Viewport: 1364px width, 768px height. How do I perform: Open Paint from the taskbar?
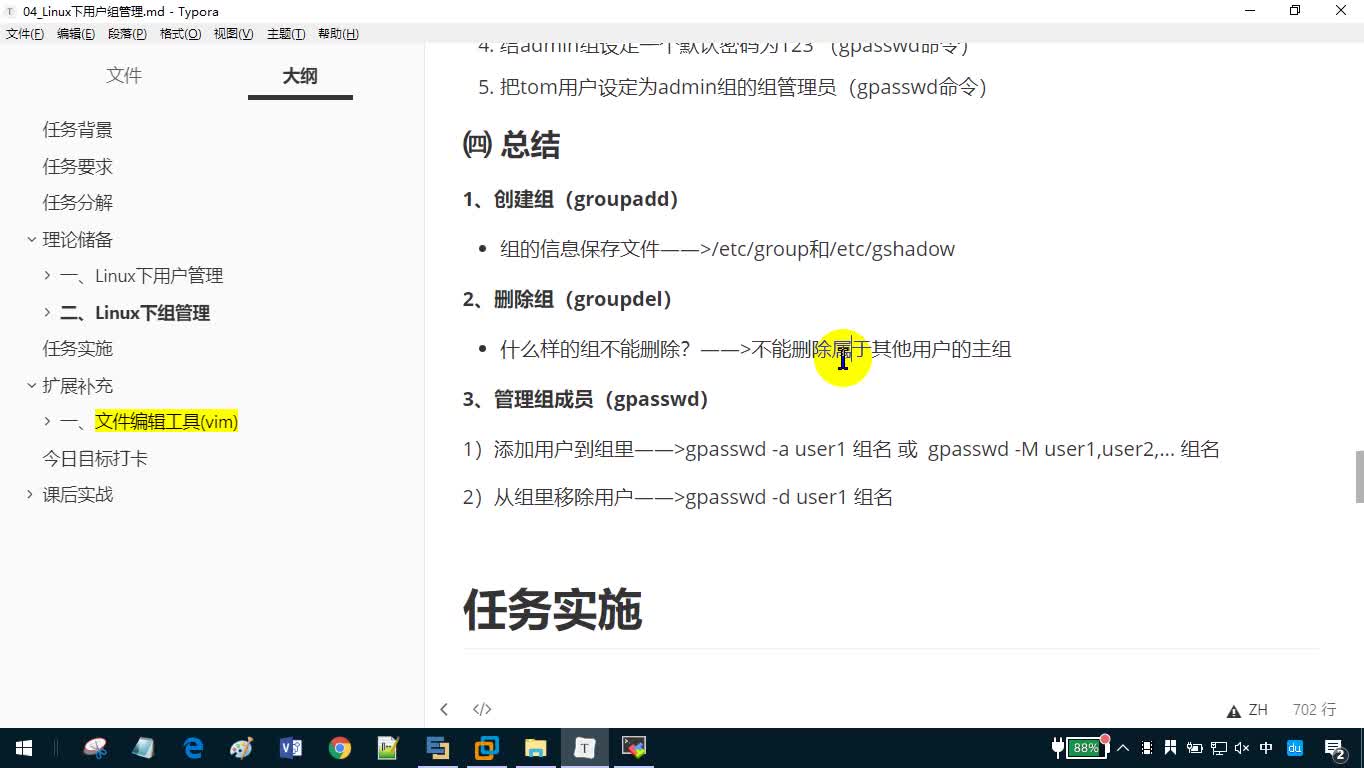tap(241, 748)
